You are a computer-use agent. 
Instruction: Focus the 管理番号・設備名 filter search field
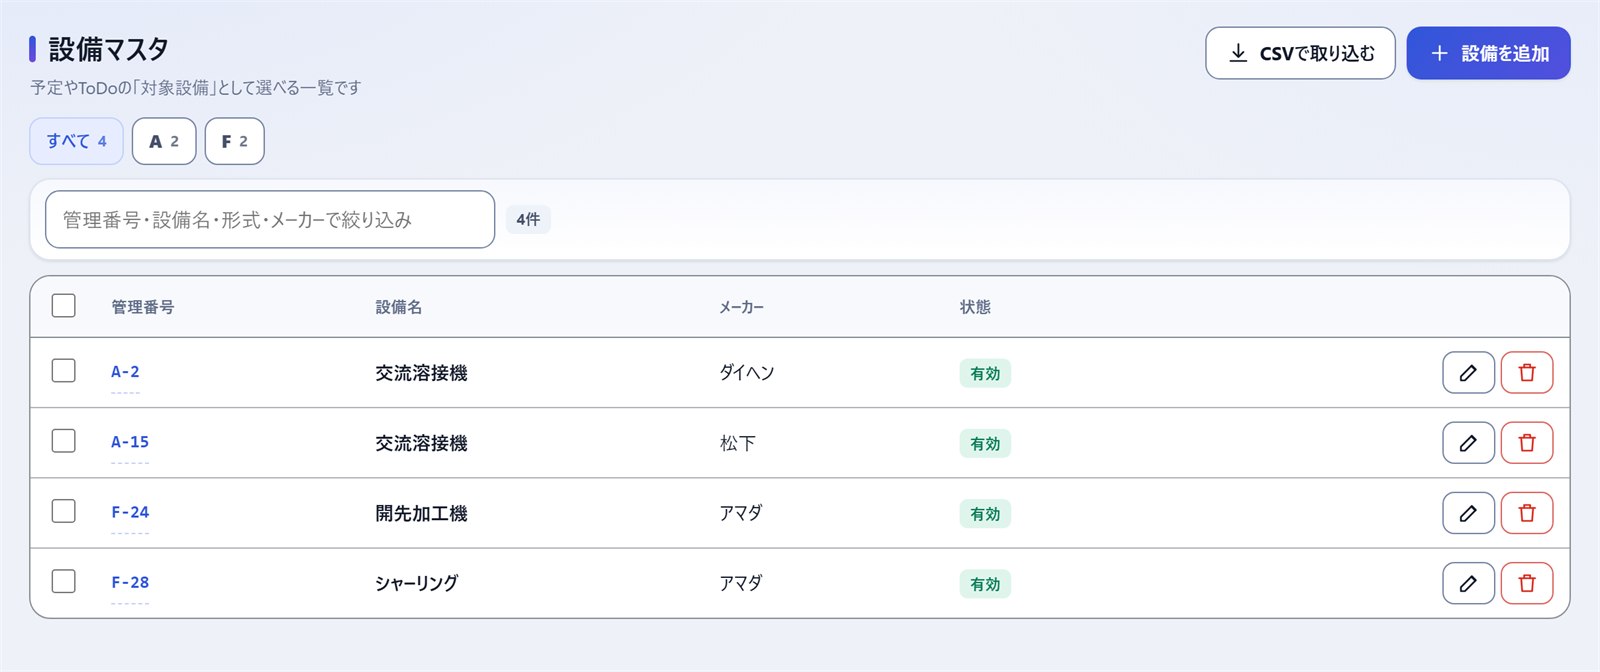pyautogui.click(x=270, y=219)
